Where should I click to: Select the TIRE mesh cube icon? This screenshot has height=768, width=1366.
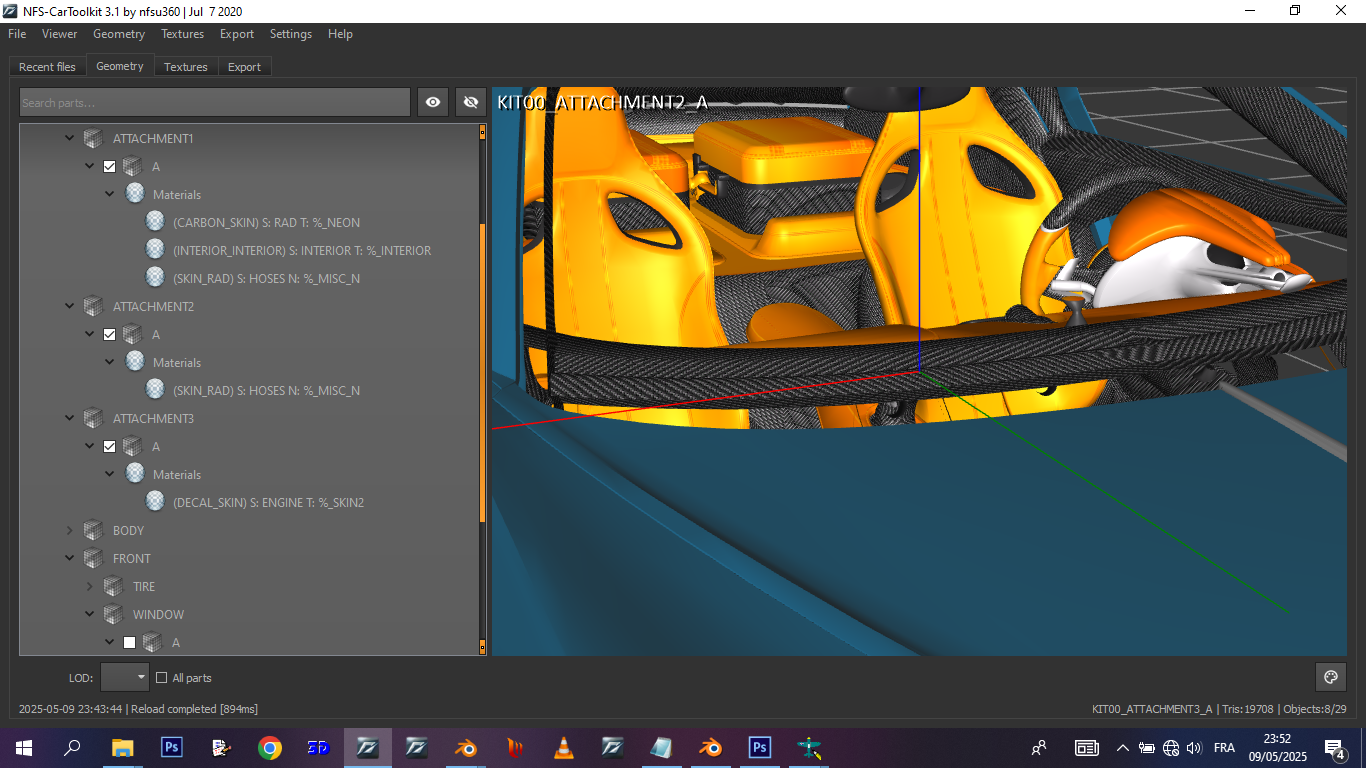pyautogui.click(x=113, y=586)
